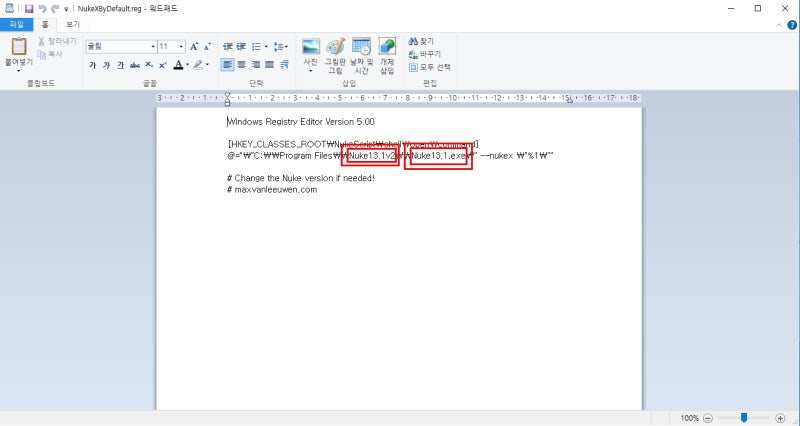This screenshot has height=426, width=800.
Task: Click the Paste clipboard icon
Action: [19, 46]
